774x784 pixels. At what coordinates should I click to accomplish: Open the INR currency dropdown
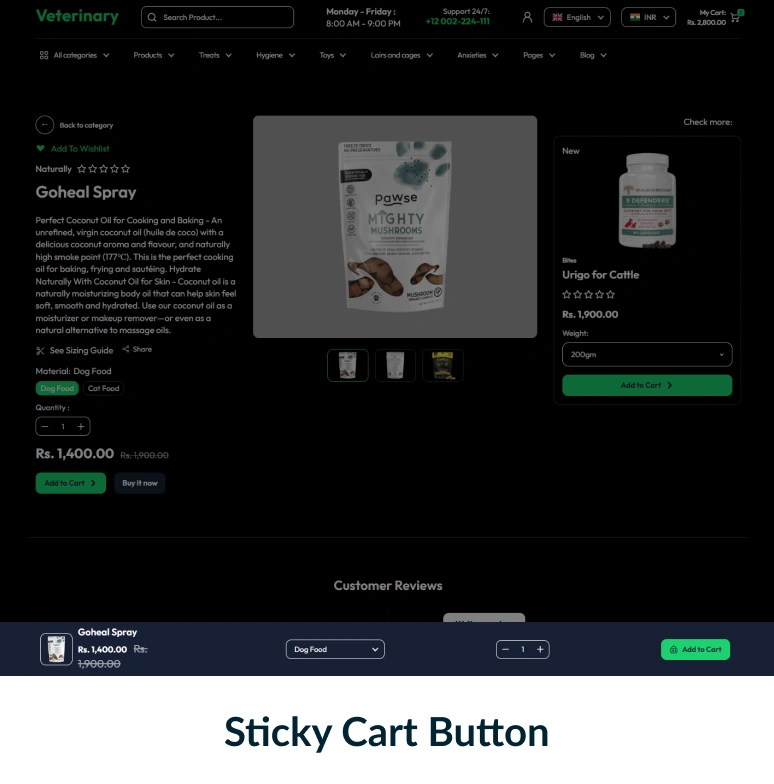tap(648, 18)
